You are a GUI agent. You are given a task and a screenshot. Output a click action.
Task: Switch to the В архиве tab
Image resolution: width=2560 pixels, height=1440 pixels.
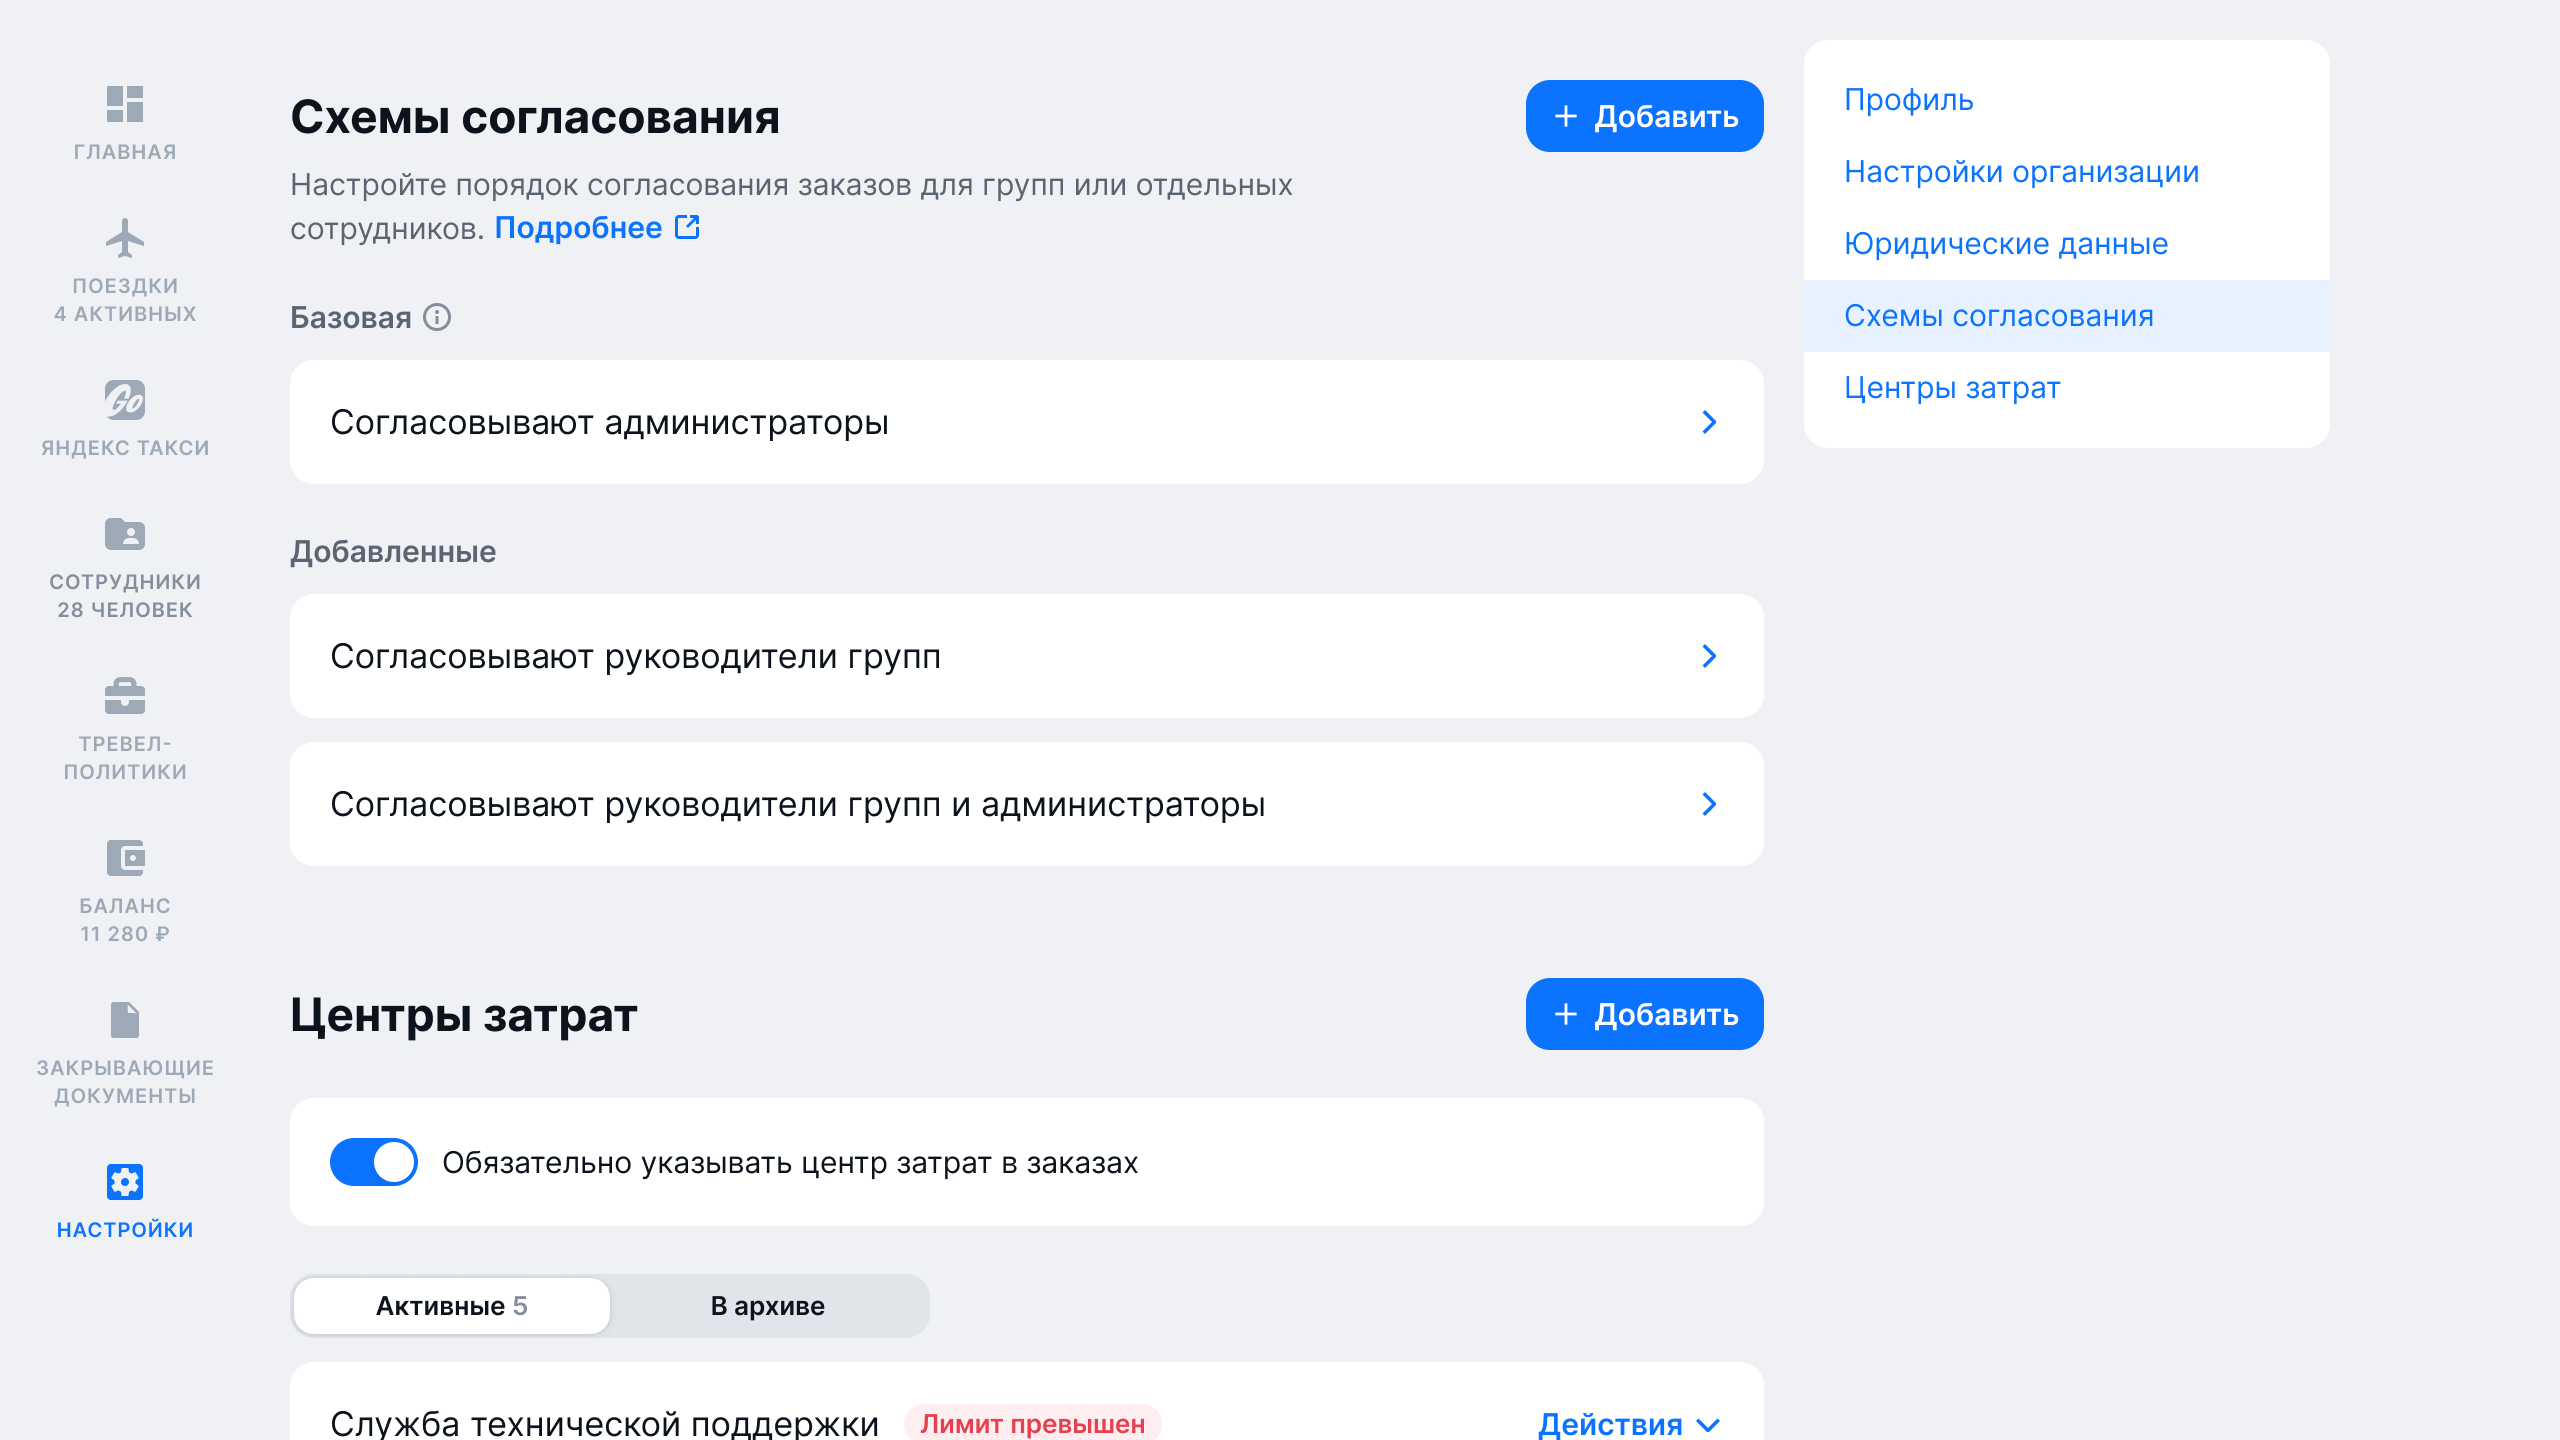768,1306
